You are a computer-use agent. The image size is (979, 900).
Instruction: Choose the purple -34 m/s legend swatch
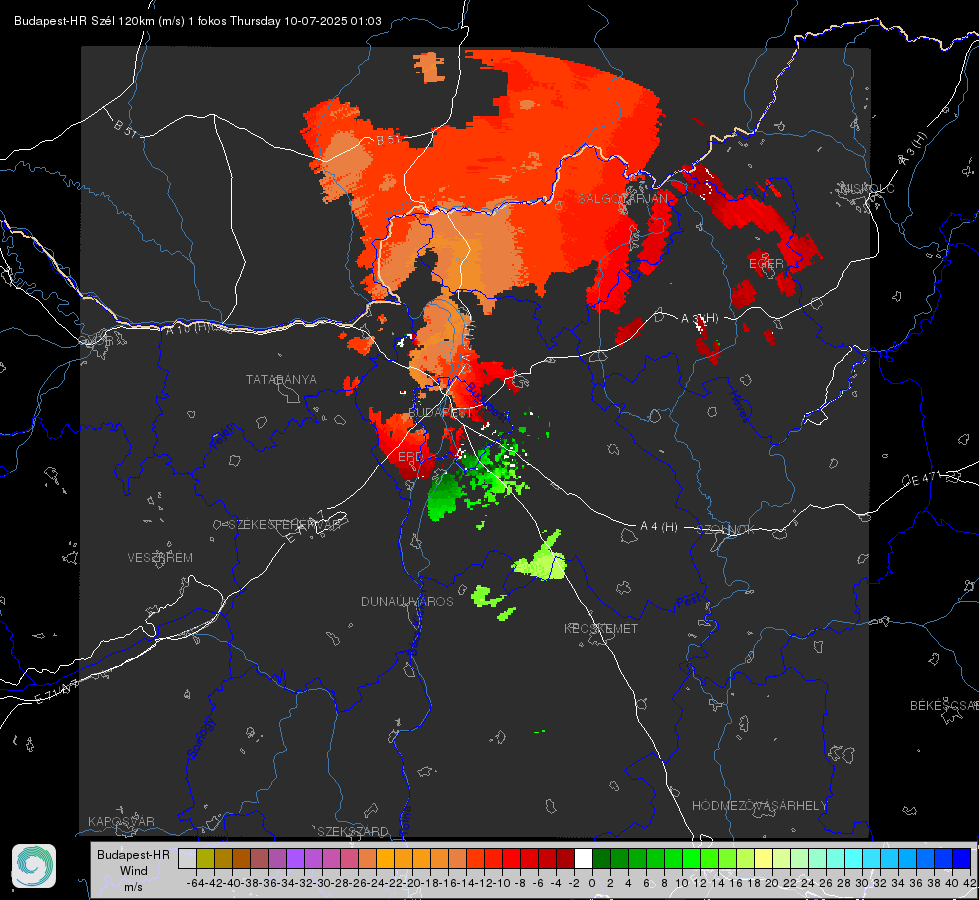295,858
